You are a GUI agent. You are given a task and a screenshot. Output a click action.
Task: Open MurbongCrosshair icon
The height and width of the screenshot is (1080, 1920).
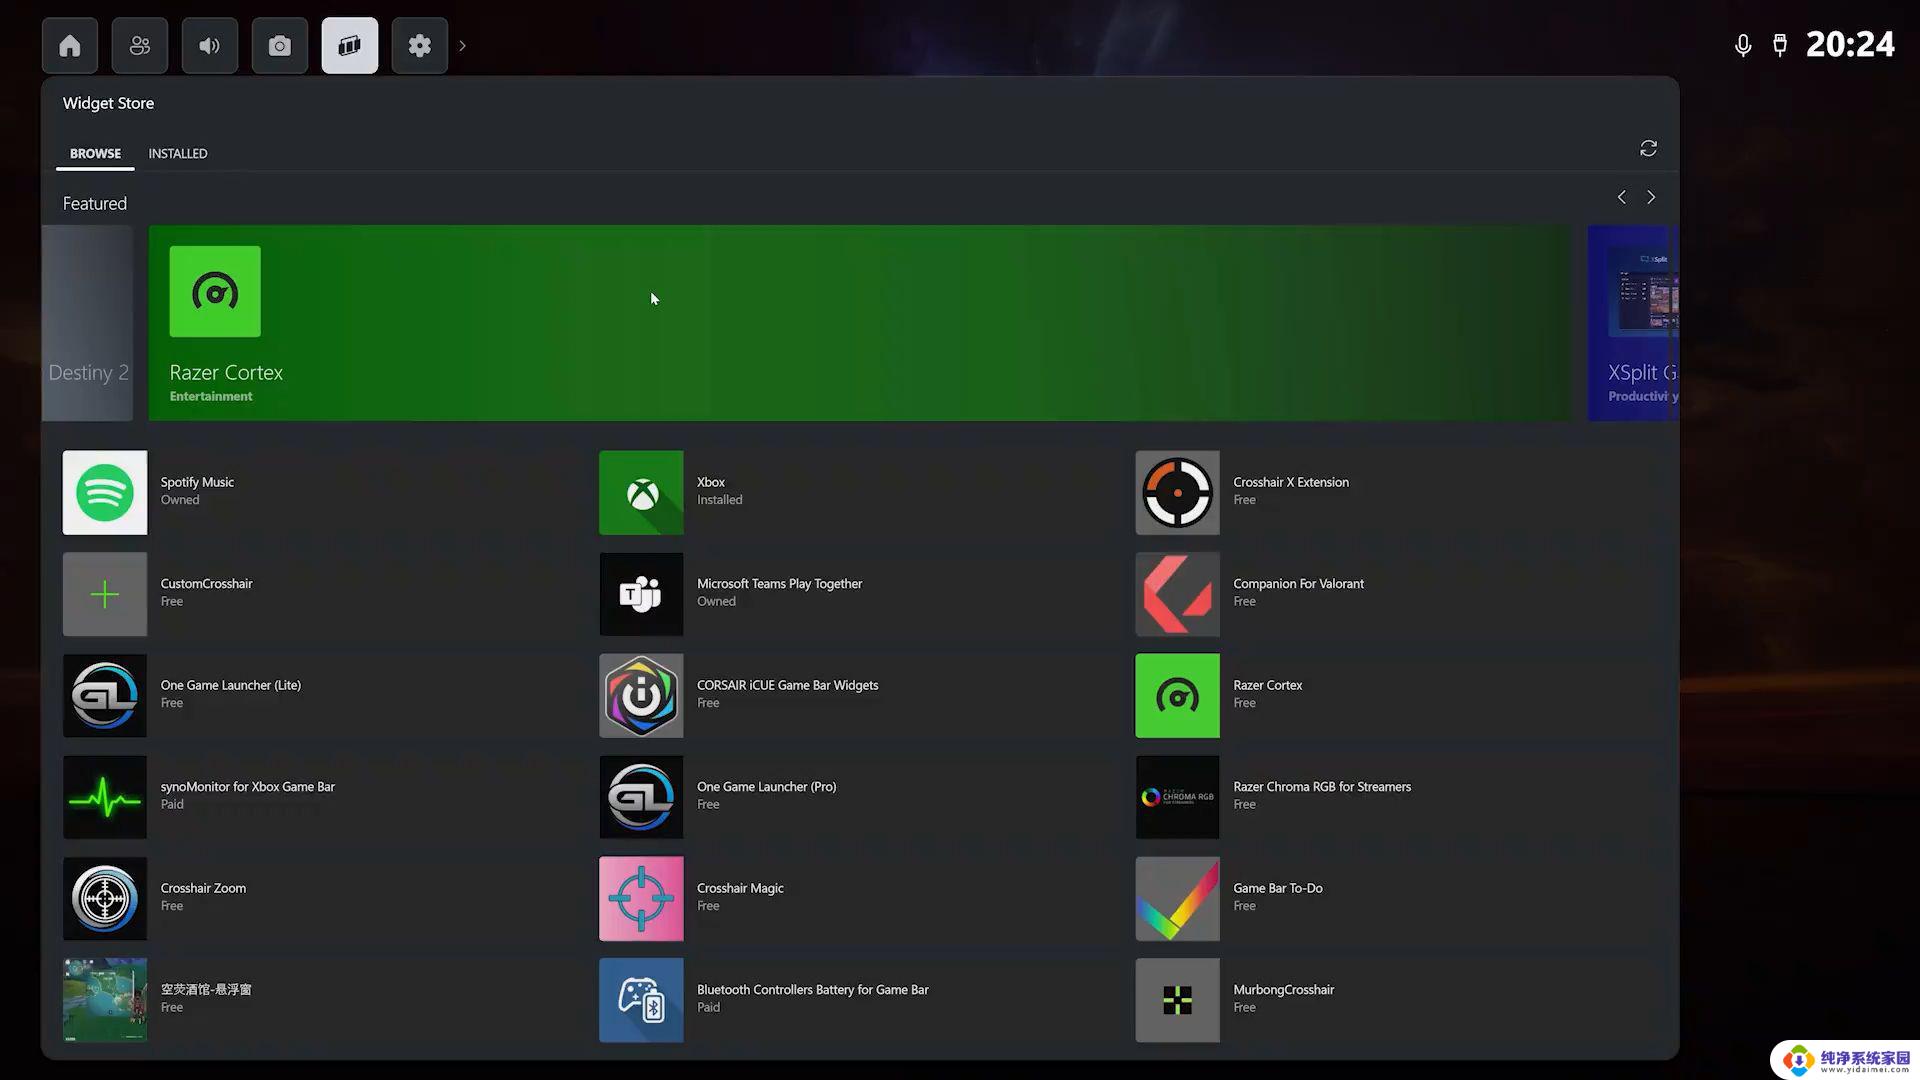tap(1177, 1000)
